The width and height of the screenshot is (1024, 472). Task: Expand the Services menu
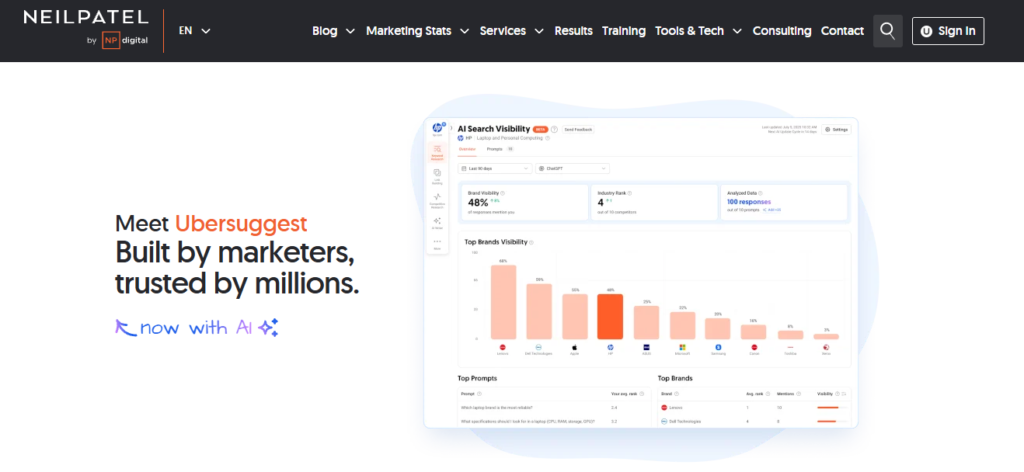coord(511,31)
